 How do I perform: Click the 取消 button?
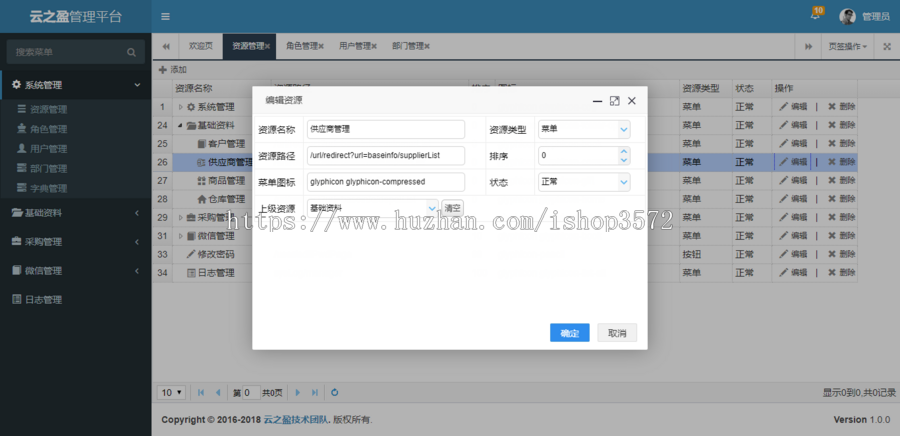[617, 333]
